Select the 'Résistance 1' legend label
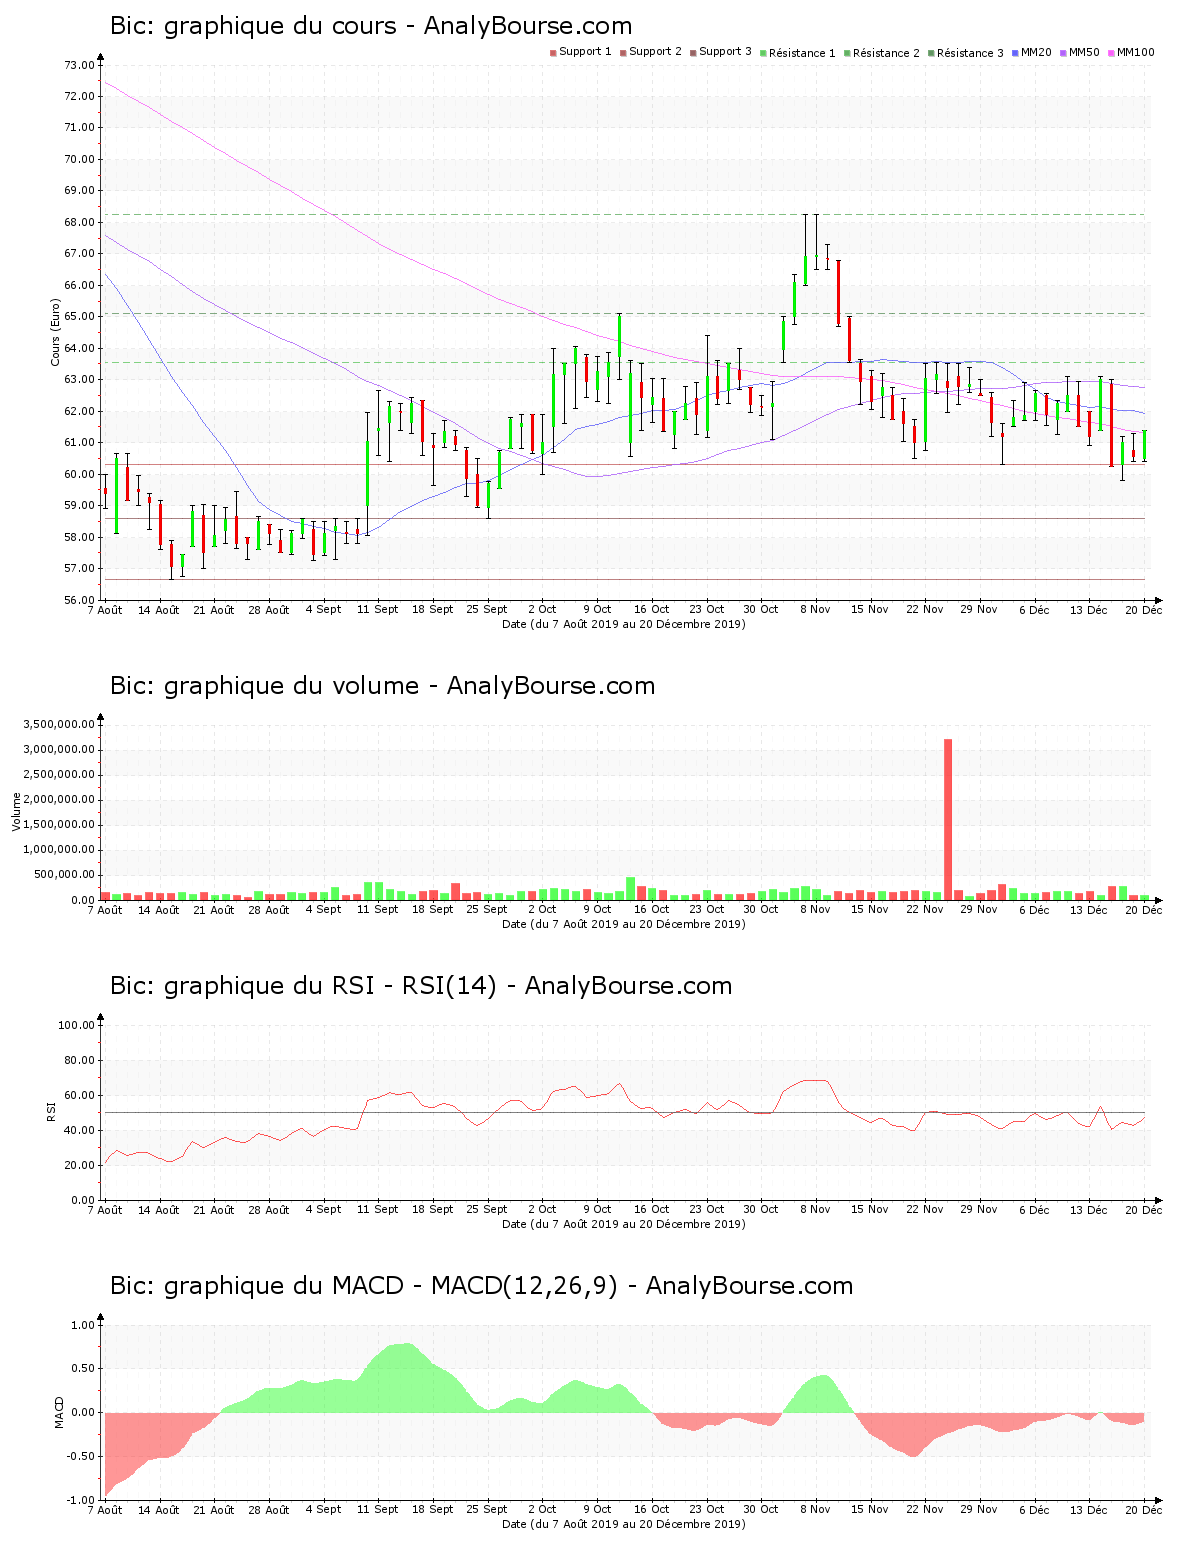Image resolution: width=1200 pixels, height=1550 pixels. click(802, 53)
